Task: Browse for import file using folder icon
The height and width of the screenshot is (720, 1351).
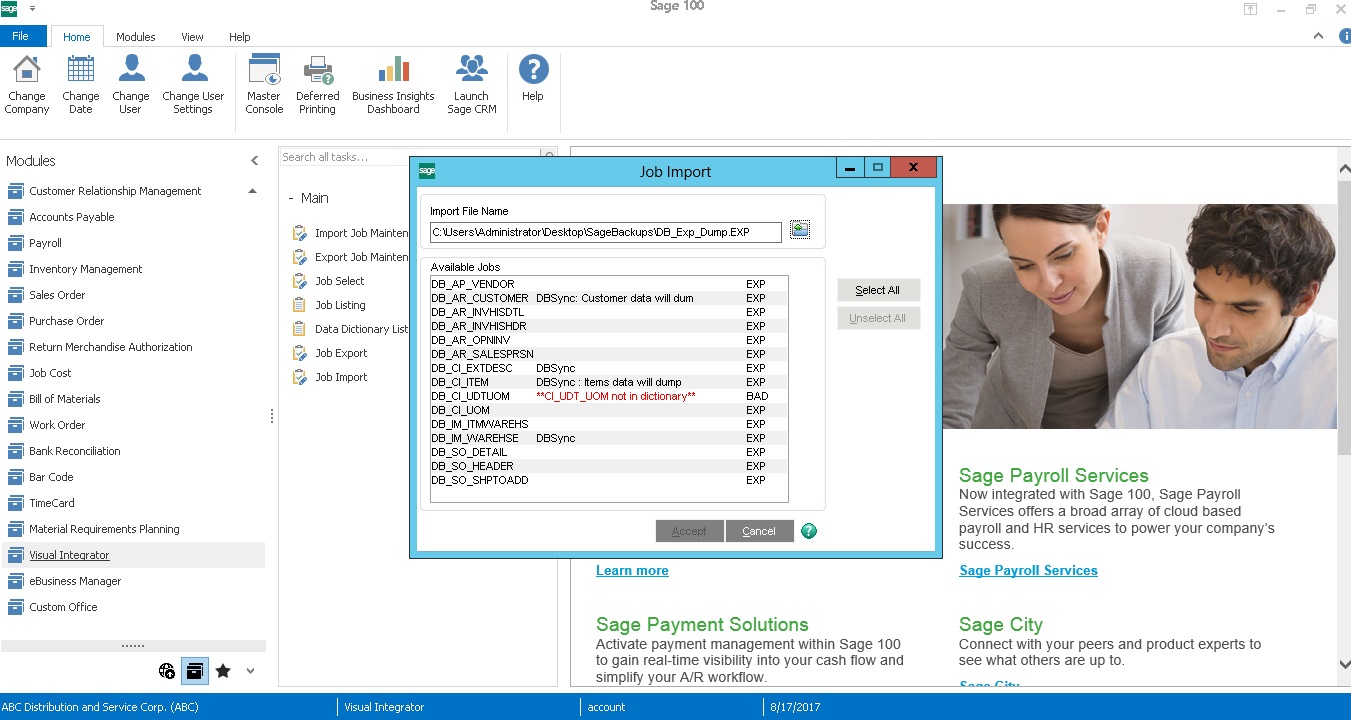Action: [799, 230]
